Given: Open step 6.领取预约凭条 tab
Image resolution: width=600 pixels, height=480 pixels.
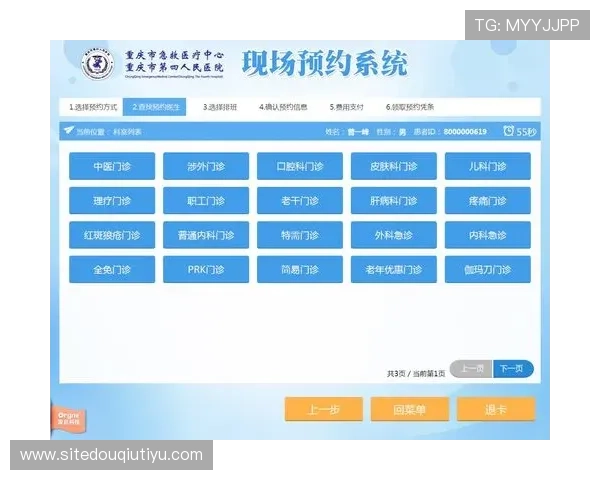Looking at the screenshot, I should 410,107.
